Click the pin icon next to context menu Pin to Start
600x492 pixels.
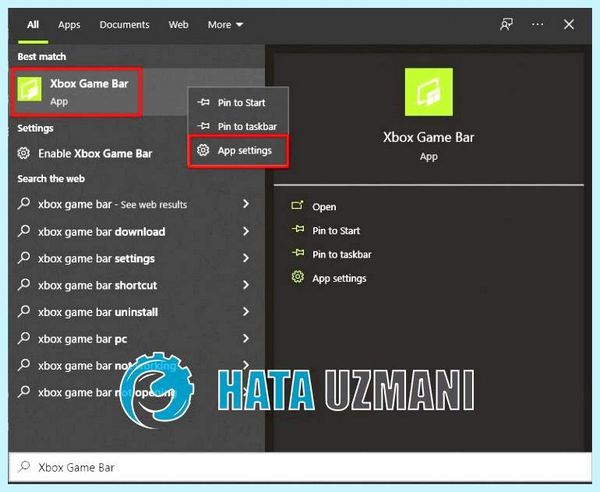coord(203,102)
